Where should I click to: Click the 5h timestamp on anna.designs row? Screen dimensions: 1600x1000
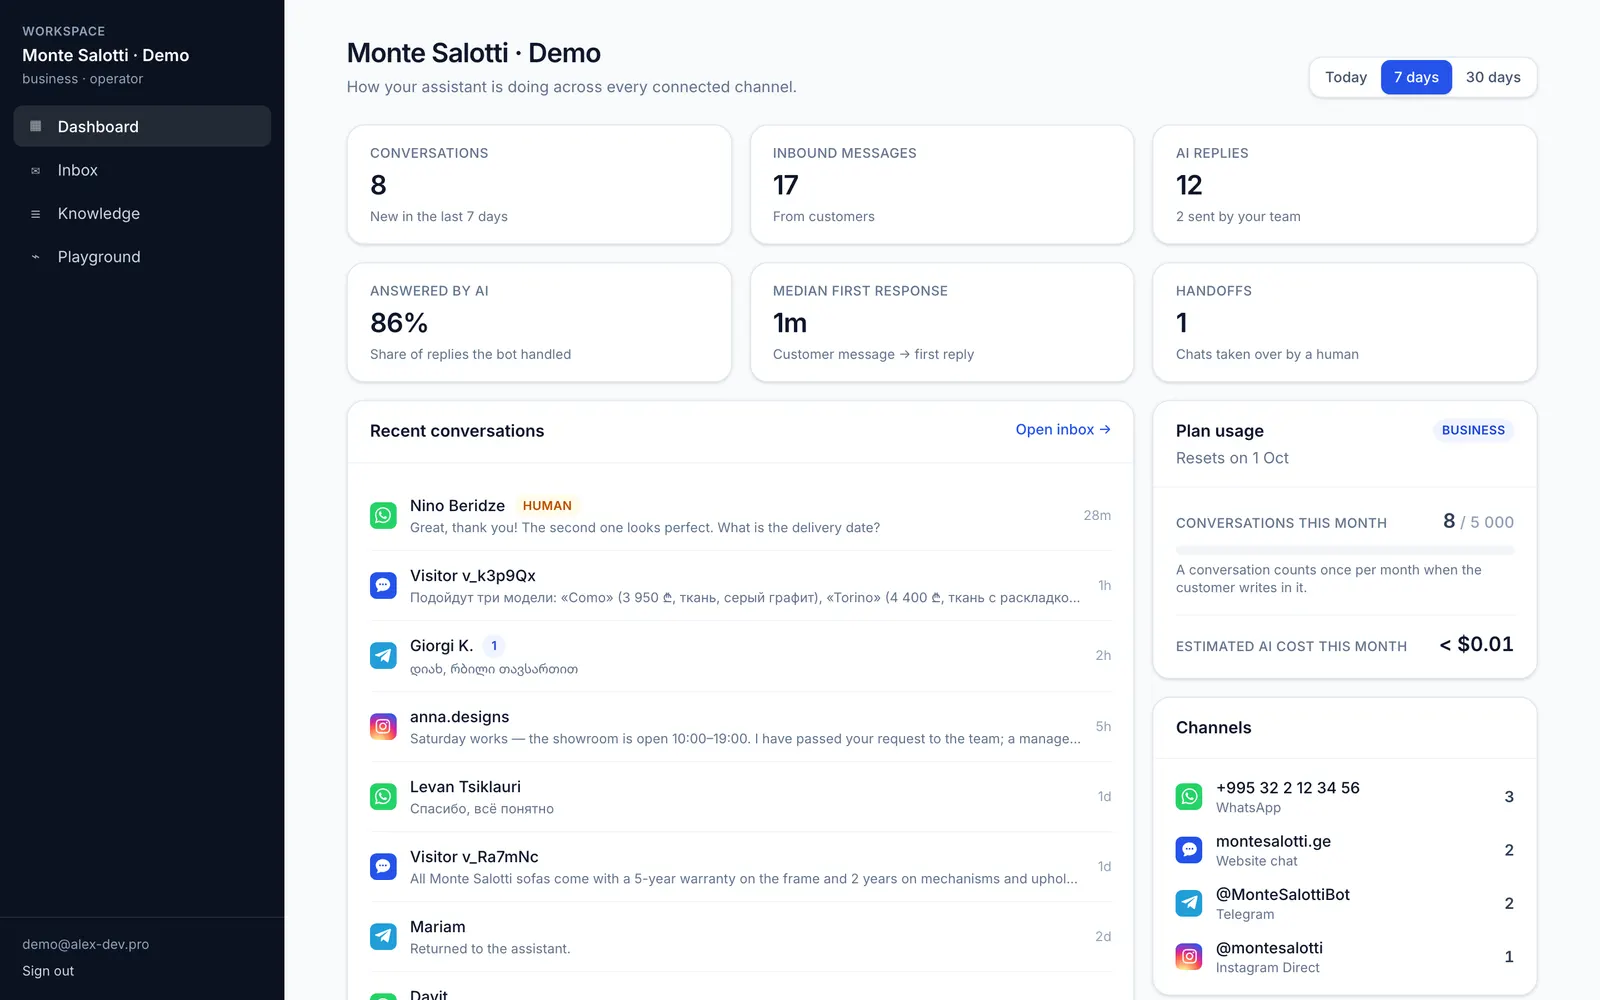(x=1103, y=726)
